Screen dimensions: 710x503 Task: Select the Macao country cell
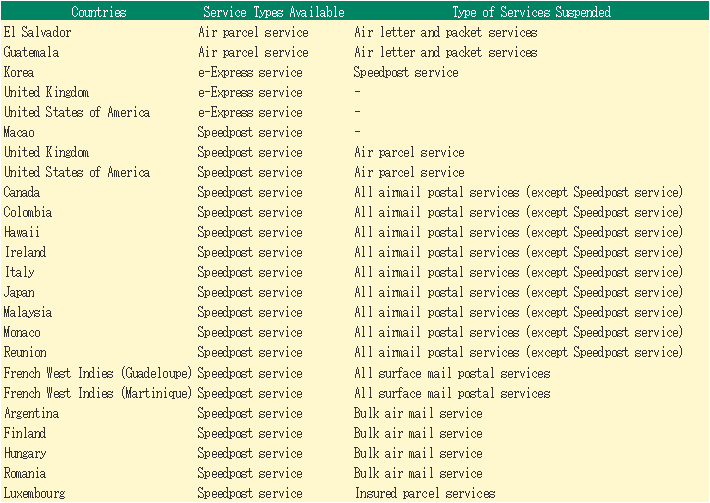click(19, 132)
